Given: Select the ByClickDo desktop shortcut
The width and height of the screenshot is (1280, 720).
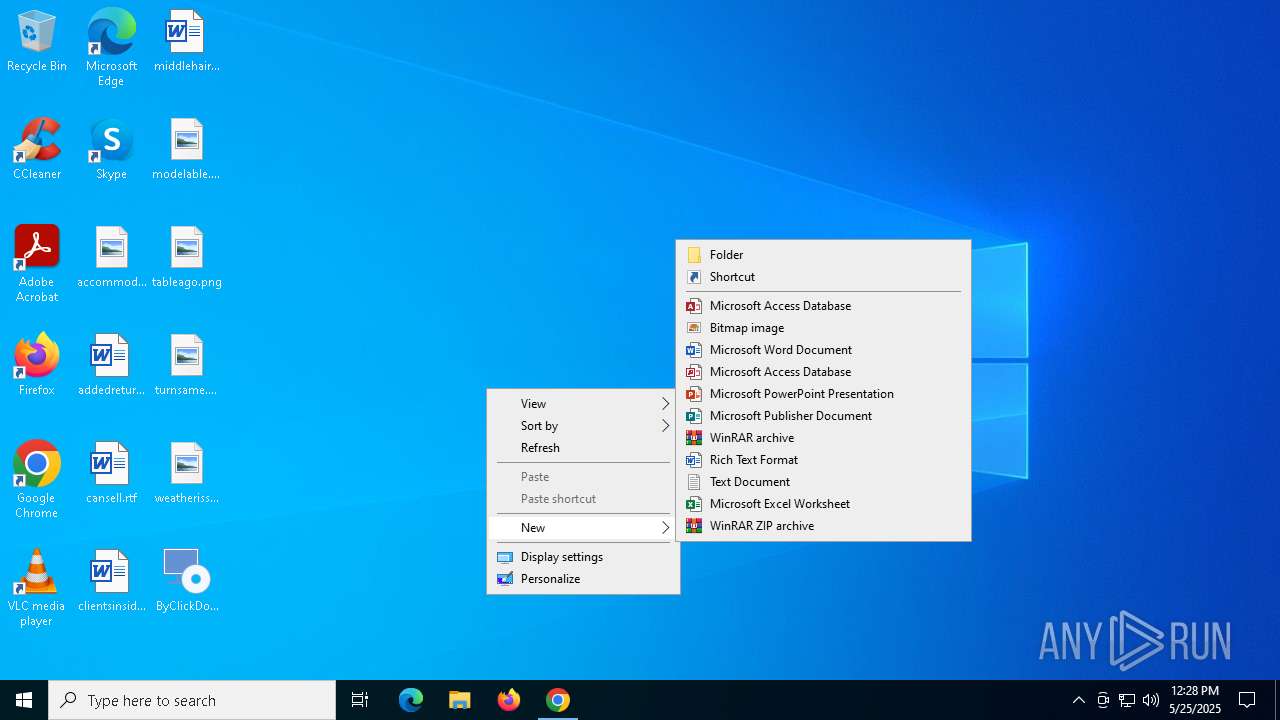Looking at the screenshot, I should pos(186,582).
